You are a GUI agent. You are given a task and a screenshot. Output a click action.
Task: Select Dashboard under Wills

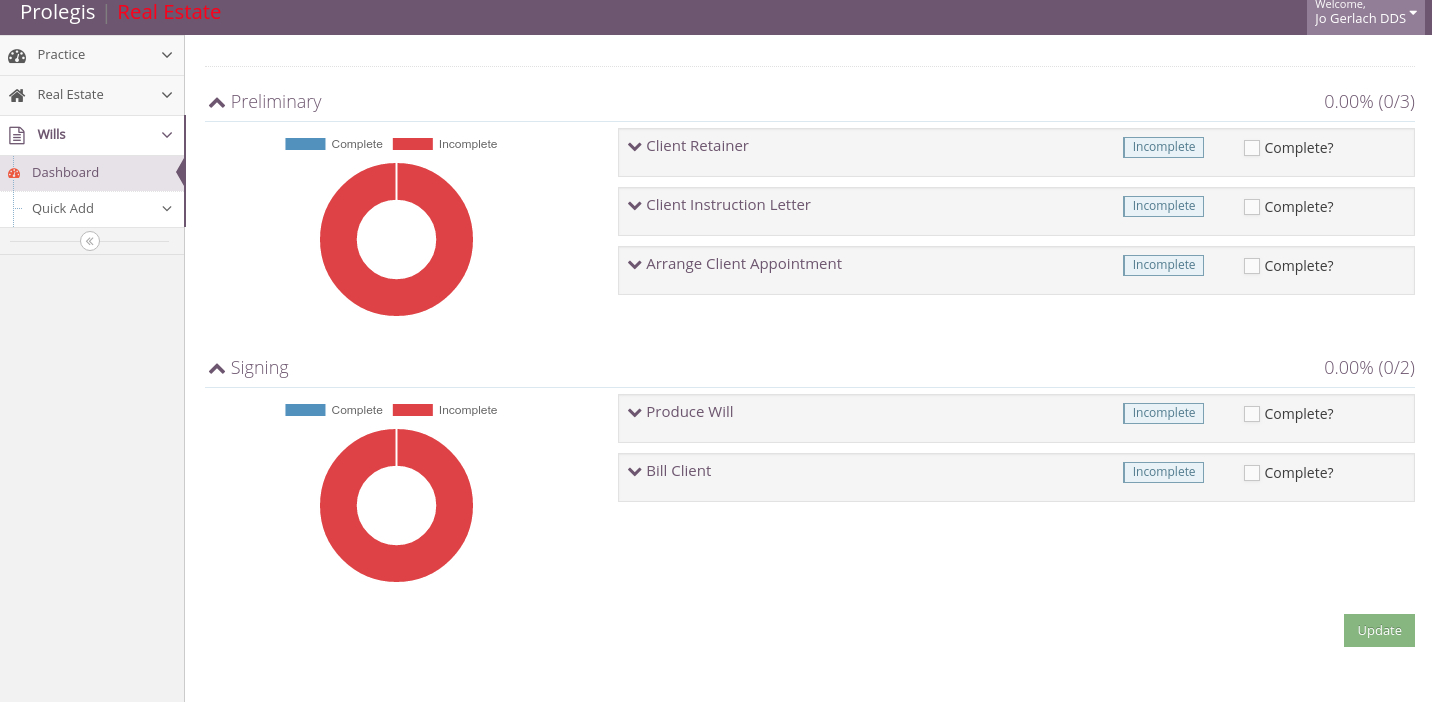pos(92,173)
